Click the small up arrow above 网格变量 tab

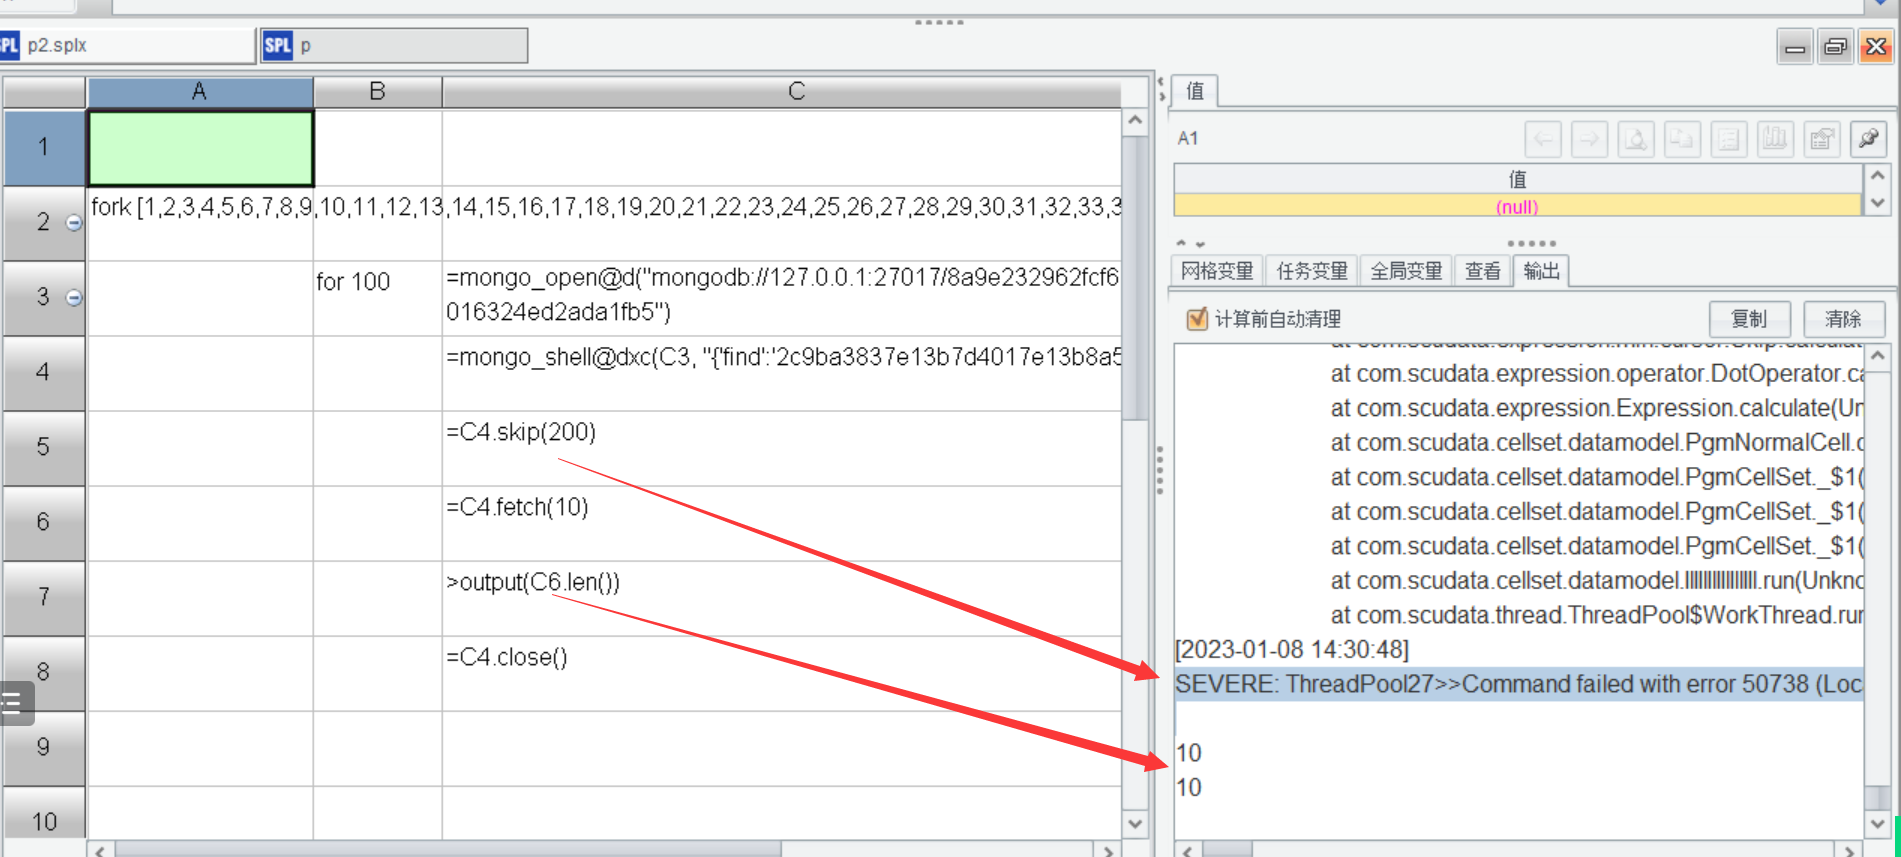1181,243
